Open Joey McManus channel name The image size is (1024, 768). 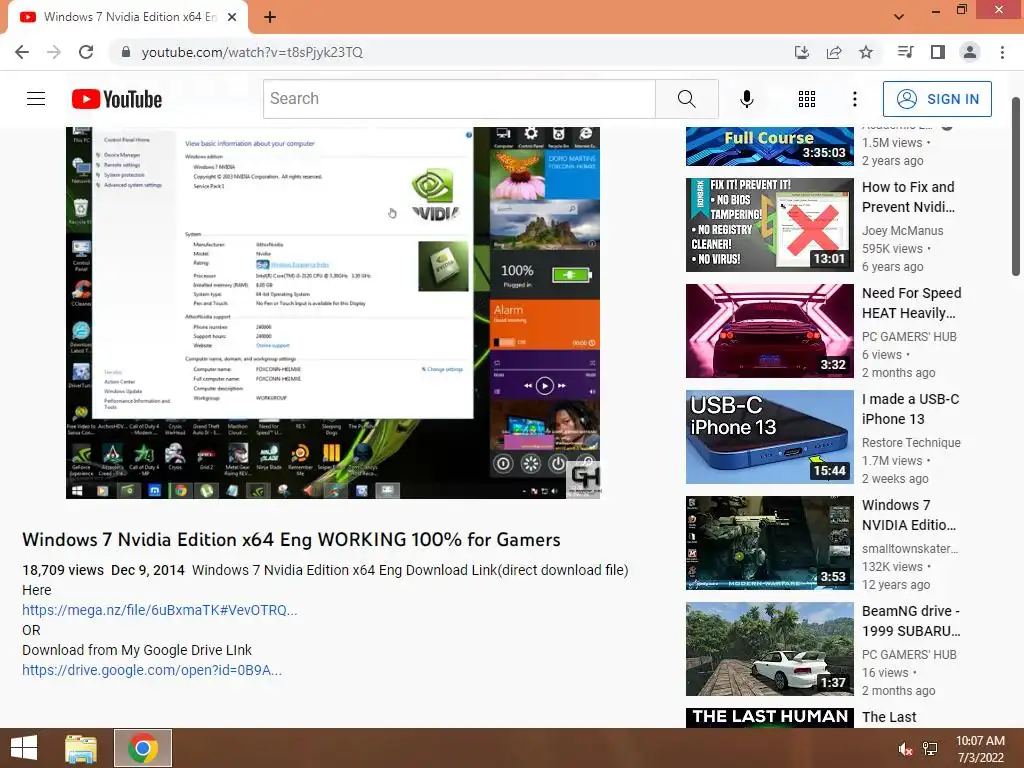[x=903, y=231]
